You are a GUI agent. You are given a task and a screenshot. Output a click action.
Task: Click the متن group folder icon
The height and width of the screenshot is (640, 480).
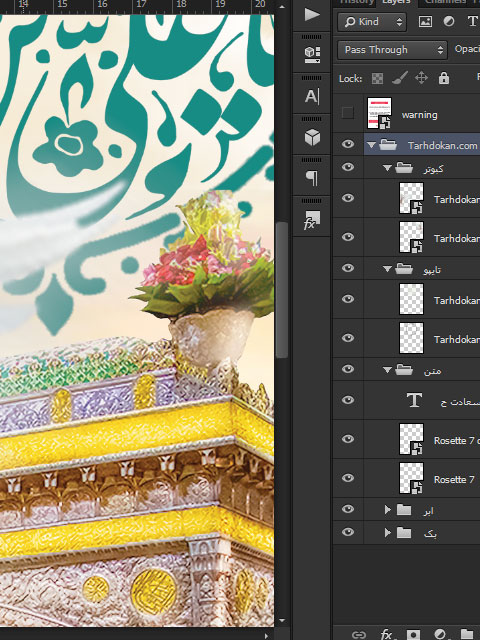click(x=404, y=369)
